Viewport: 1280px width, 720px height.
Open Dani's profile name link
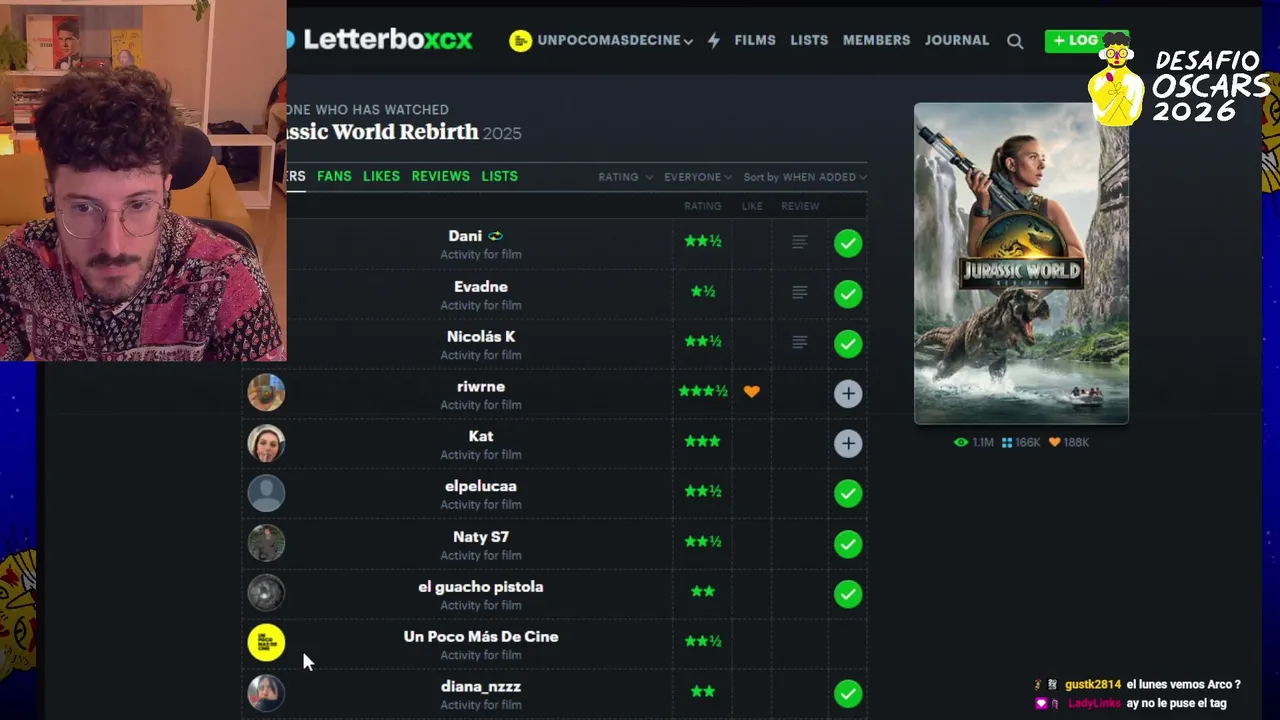[465, 236]
